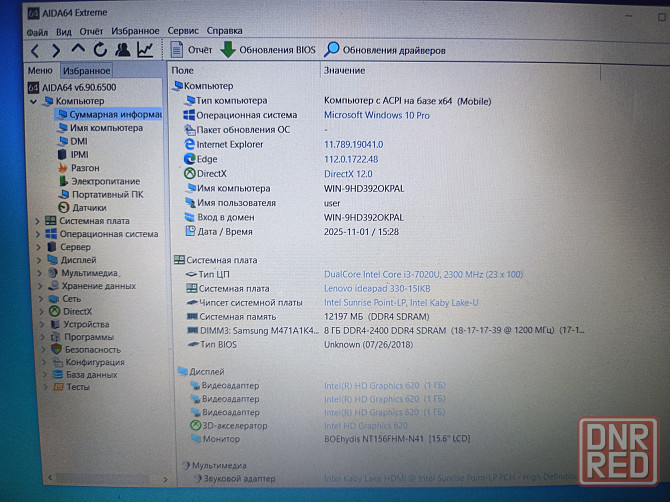Screen dimensions: 670x502
Task: Click the sidebar horizontal scrollbar left arrow
Action: tap(50, 477)
